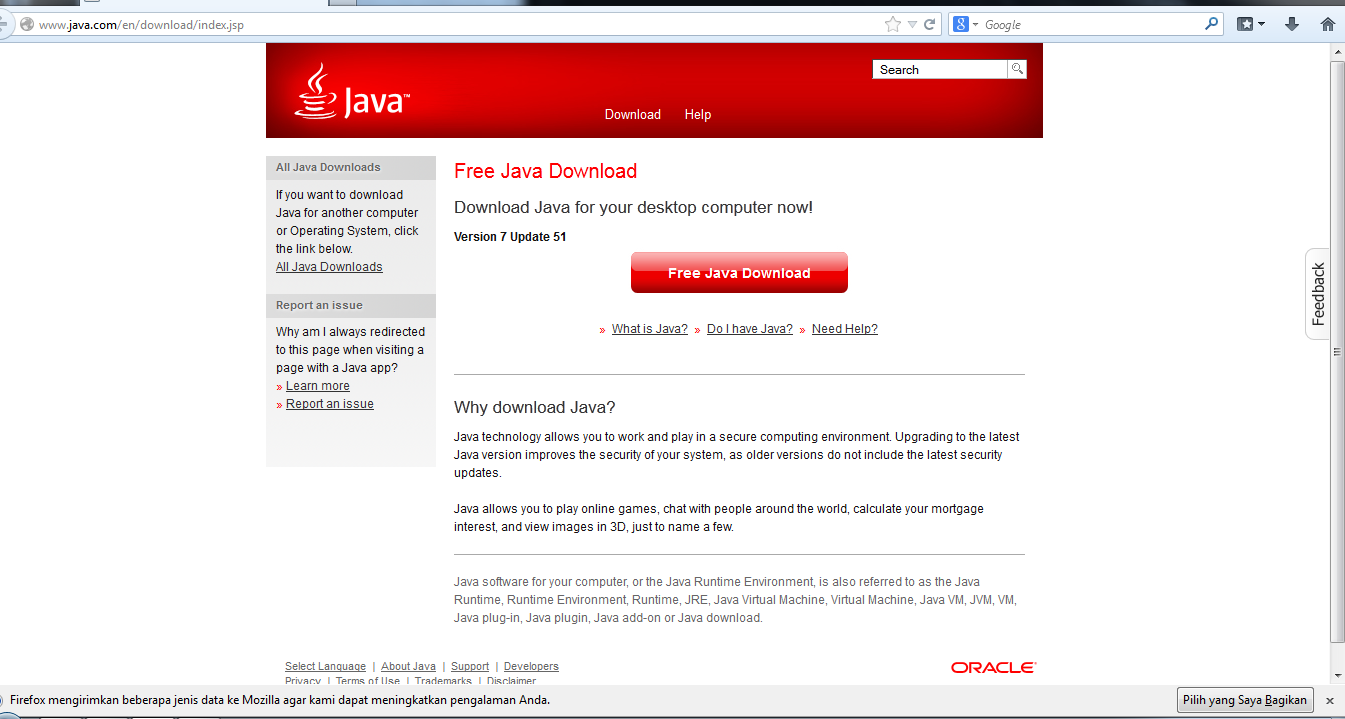Click the Report an issue link
This screenshot has width=1345, height=719.
click(330, 404)
